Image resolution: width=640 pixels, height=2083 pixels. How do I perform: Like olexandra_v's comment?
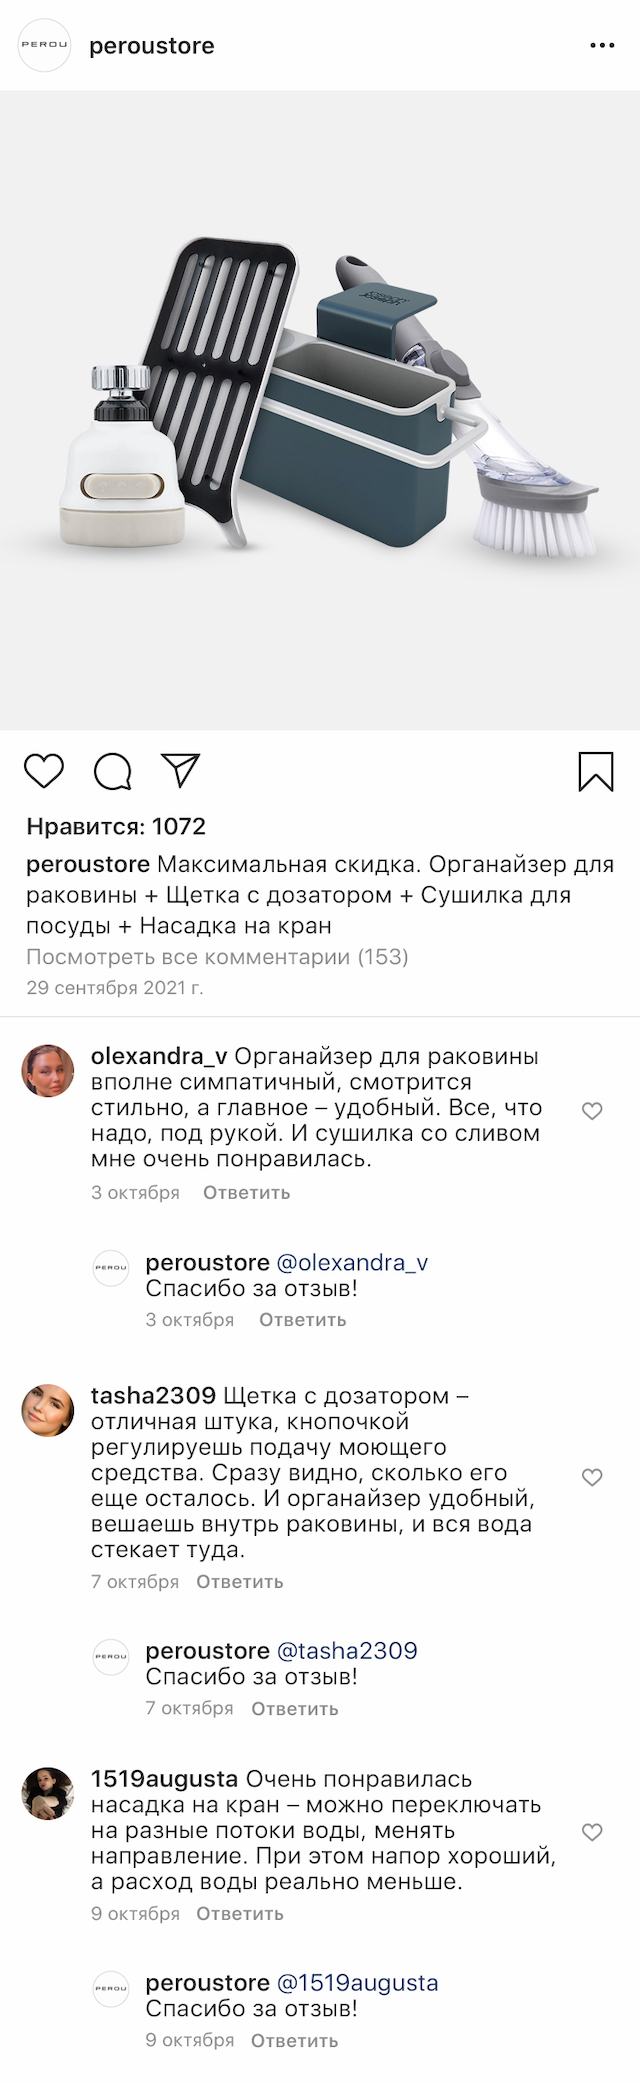pos(592,1111)
